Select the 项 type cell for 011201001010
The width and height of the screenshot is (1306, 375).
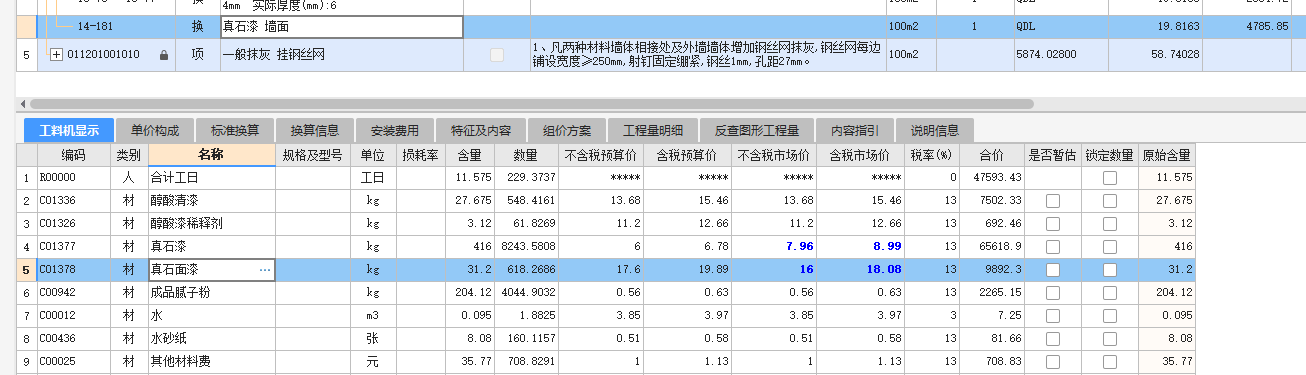point(198,55)
